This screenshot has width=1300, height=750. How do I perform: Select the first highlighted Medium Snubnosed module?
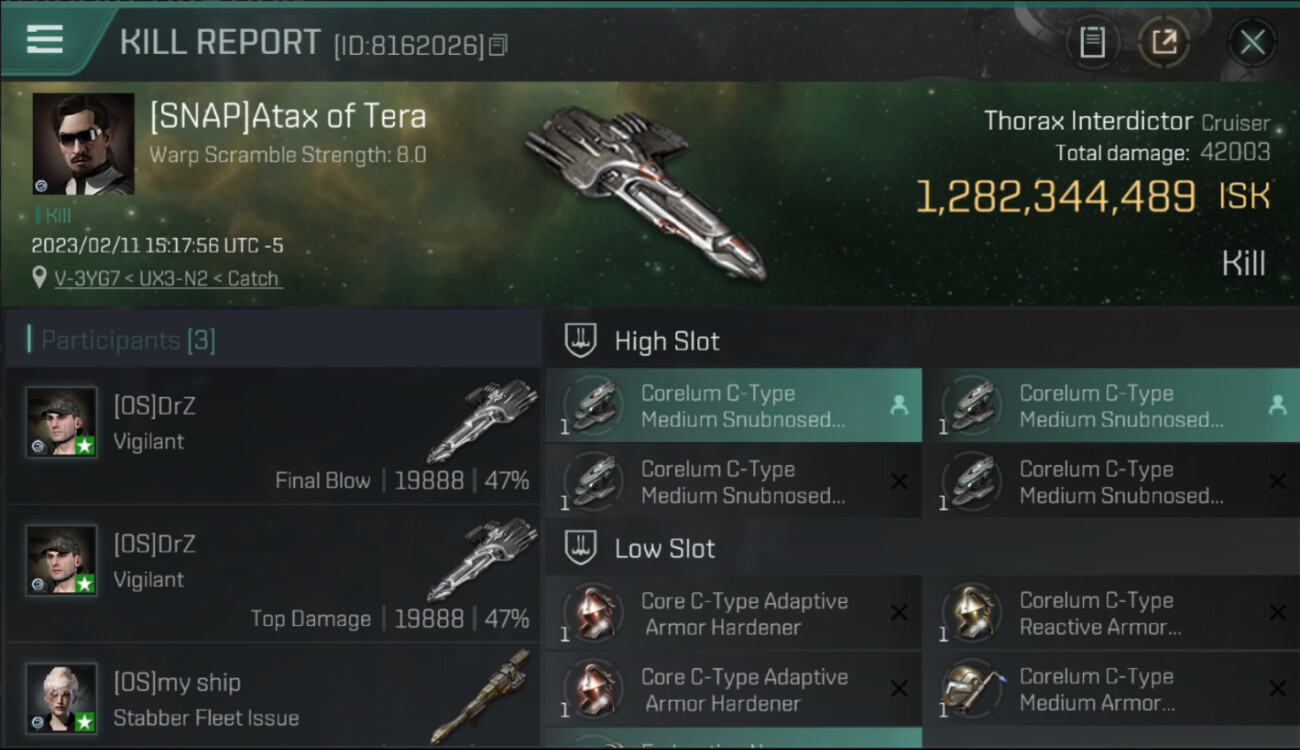click(733, 406)
